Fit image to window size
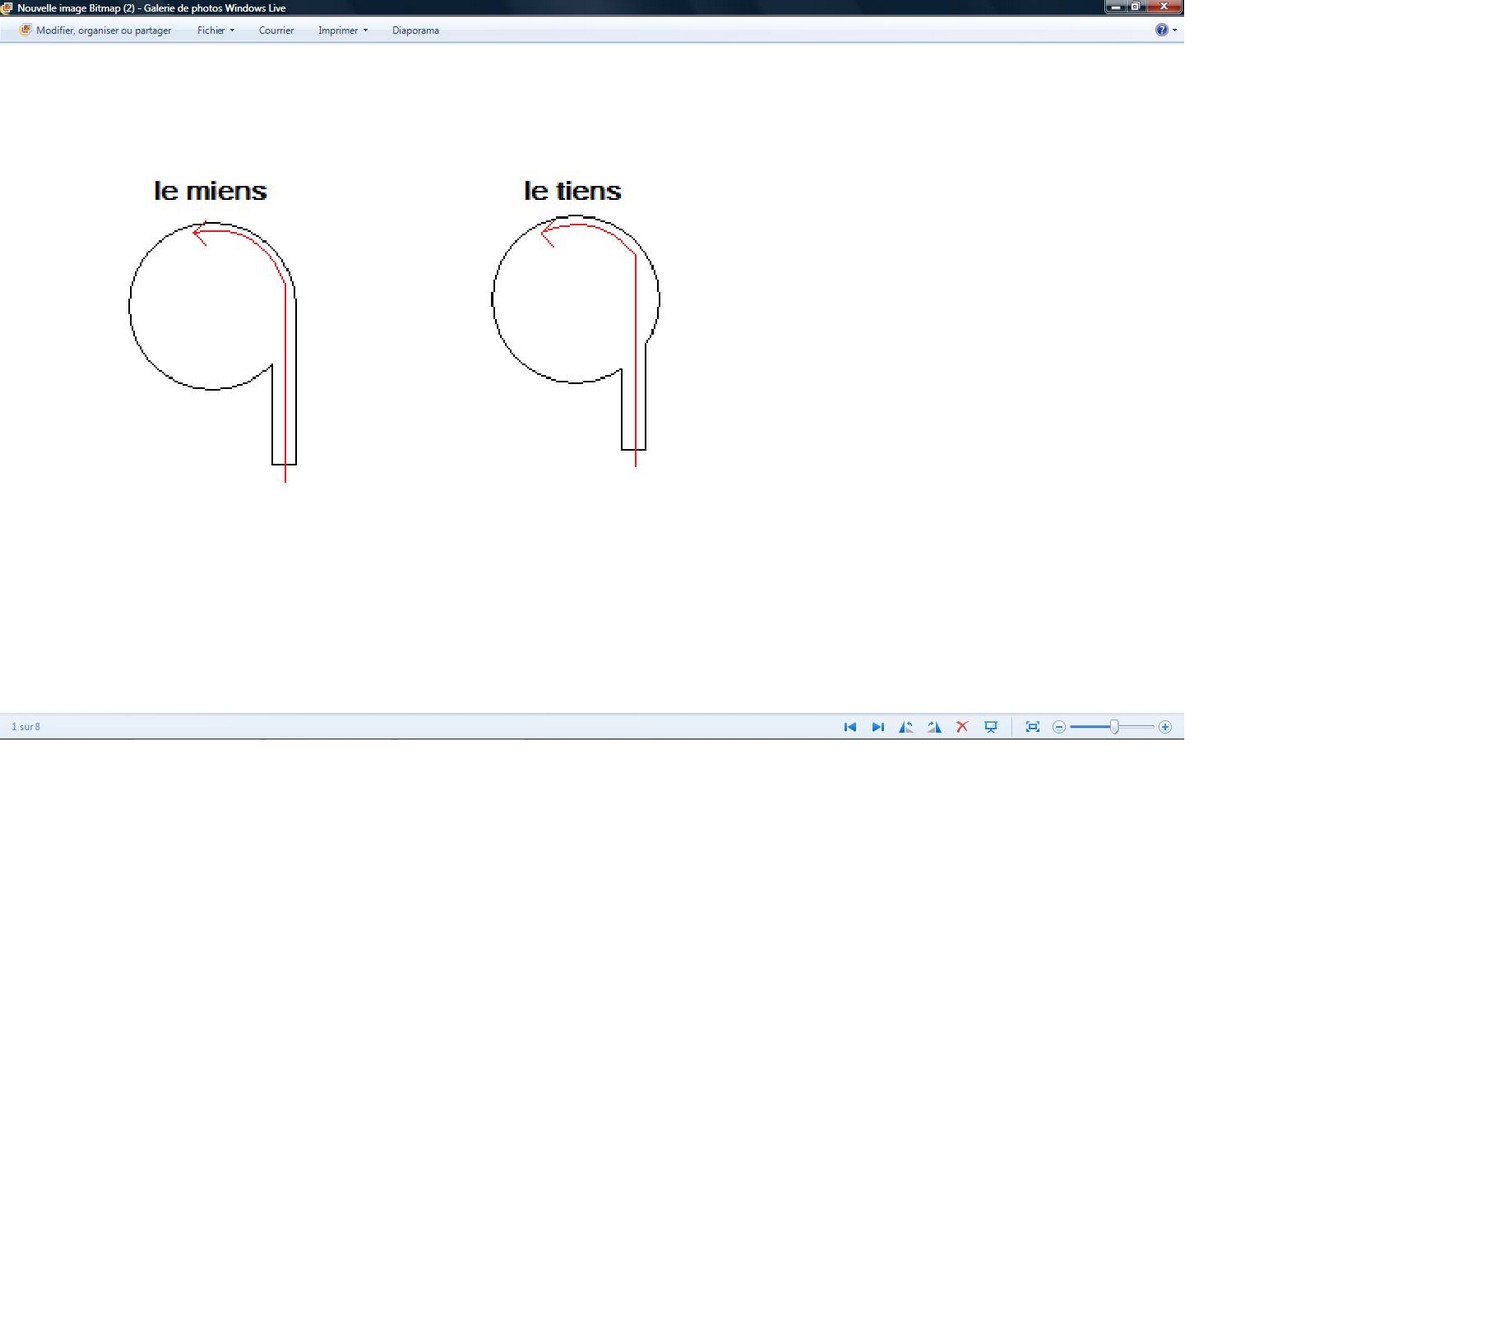Screen dimensions: 1500x1342 (x=1033, y=727)
